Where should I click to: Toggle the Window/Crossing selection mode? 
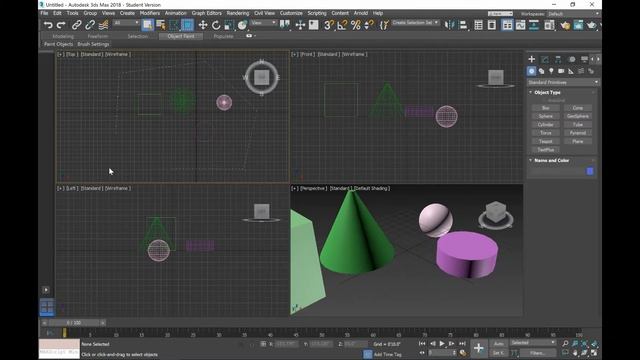coord(187,25)
